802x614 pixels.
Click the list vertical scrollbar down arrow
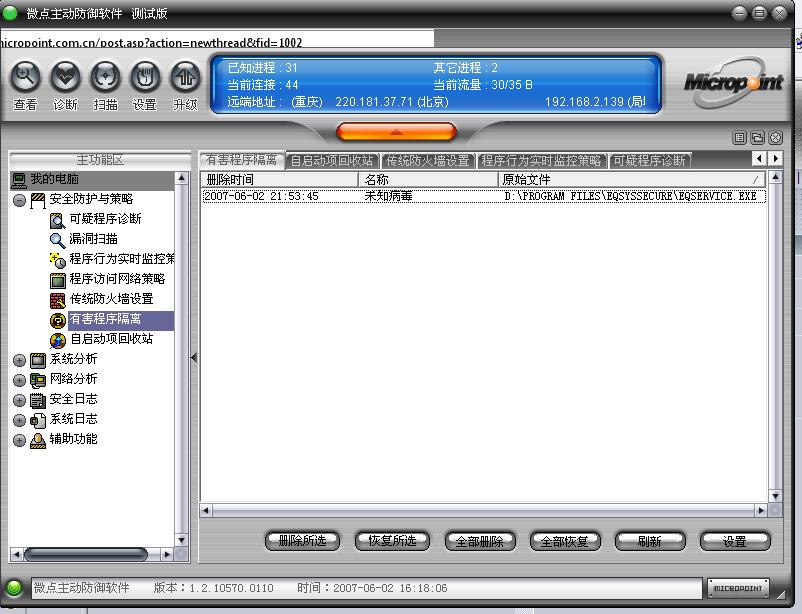point(775,496)
